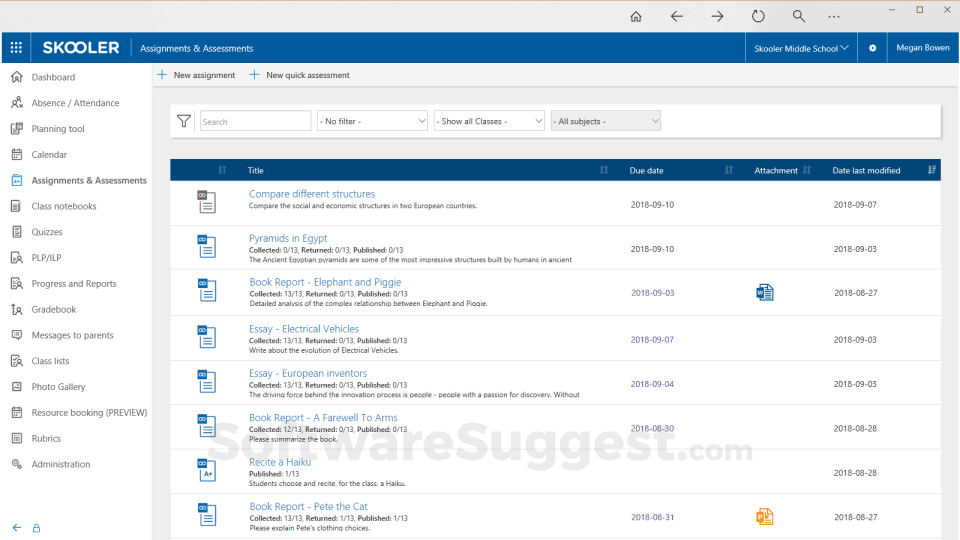
Task: Open Planning tool in sidebar
Action: (58, 129)
